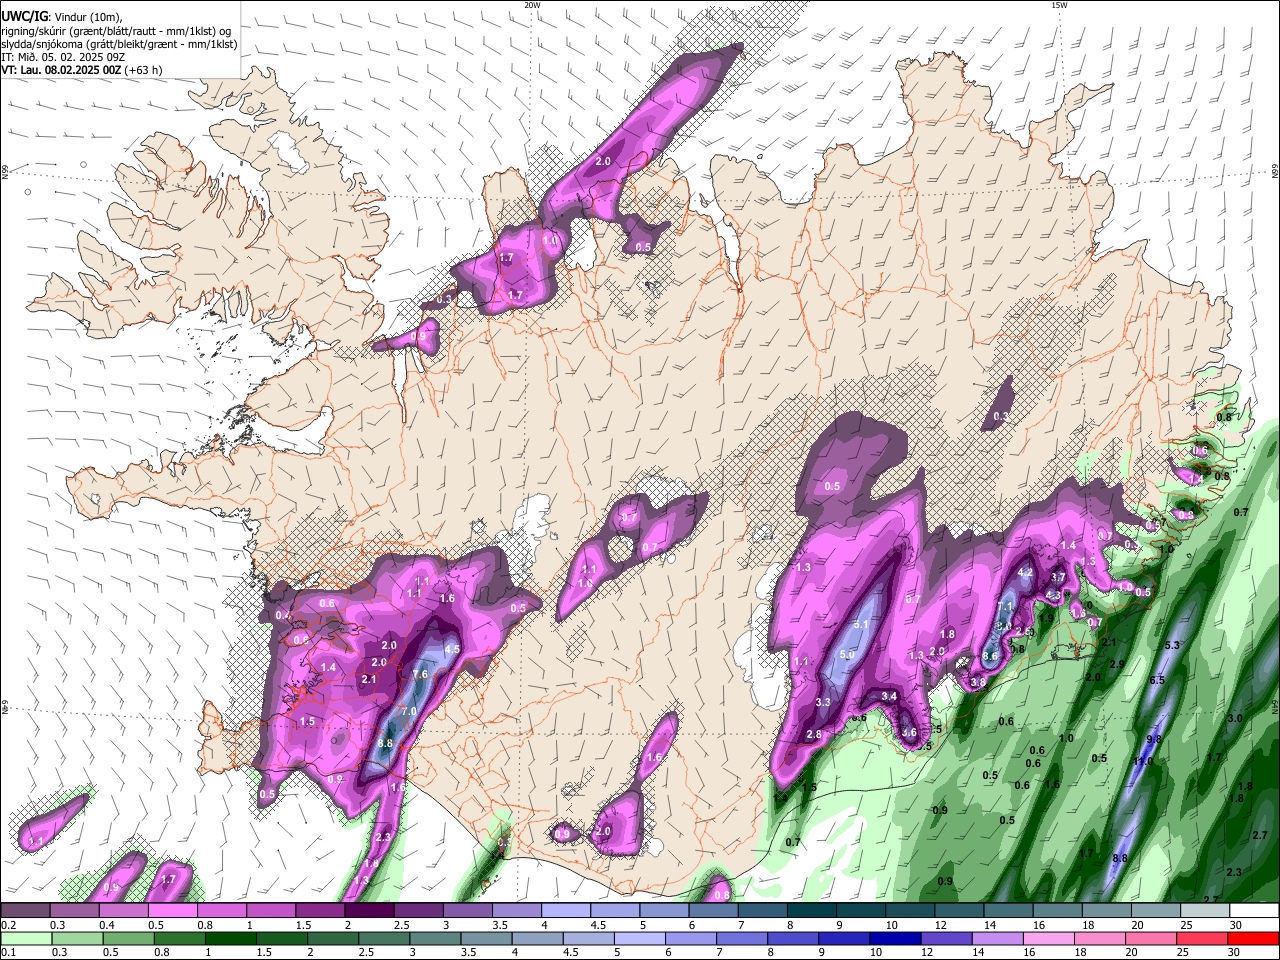Click the '5.1' value on the map
The image size is (1280, 960).
coord(862,623)
